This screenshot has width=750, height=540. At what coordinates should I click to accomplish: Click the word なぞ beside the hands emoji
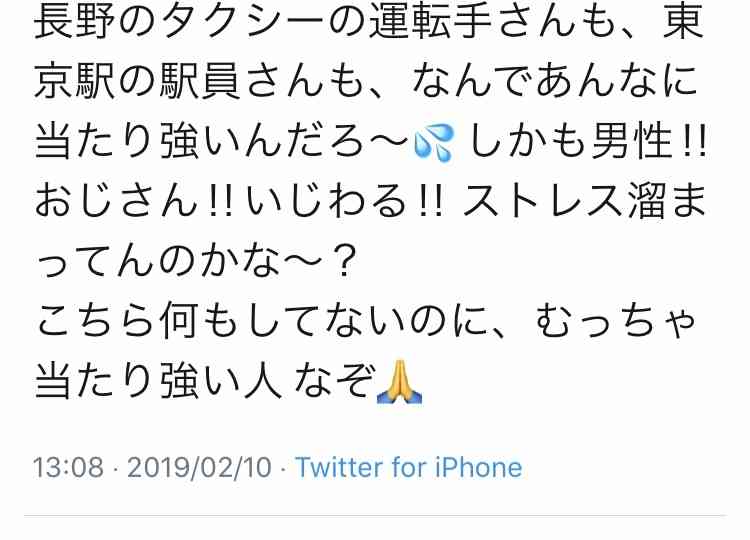[333, 381]
